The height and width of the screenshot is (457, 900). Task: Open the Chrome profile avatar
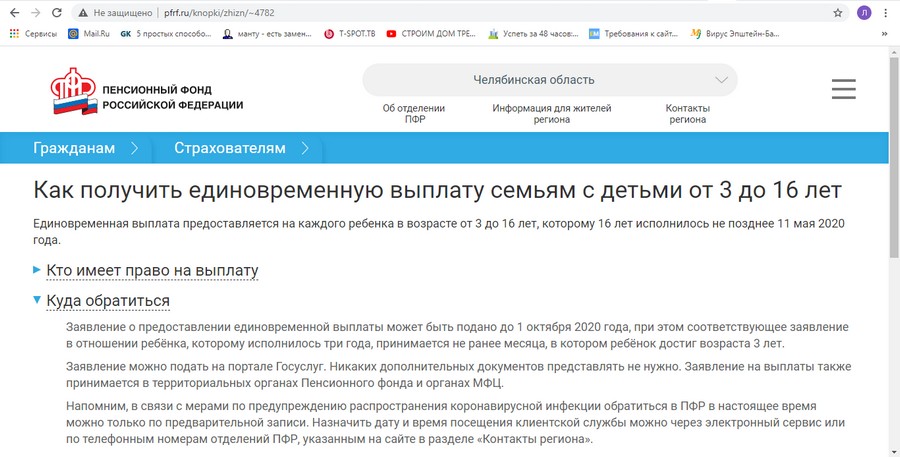pos(864,13)
